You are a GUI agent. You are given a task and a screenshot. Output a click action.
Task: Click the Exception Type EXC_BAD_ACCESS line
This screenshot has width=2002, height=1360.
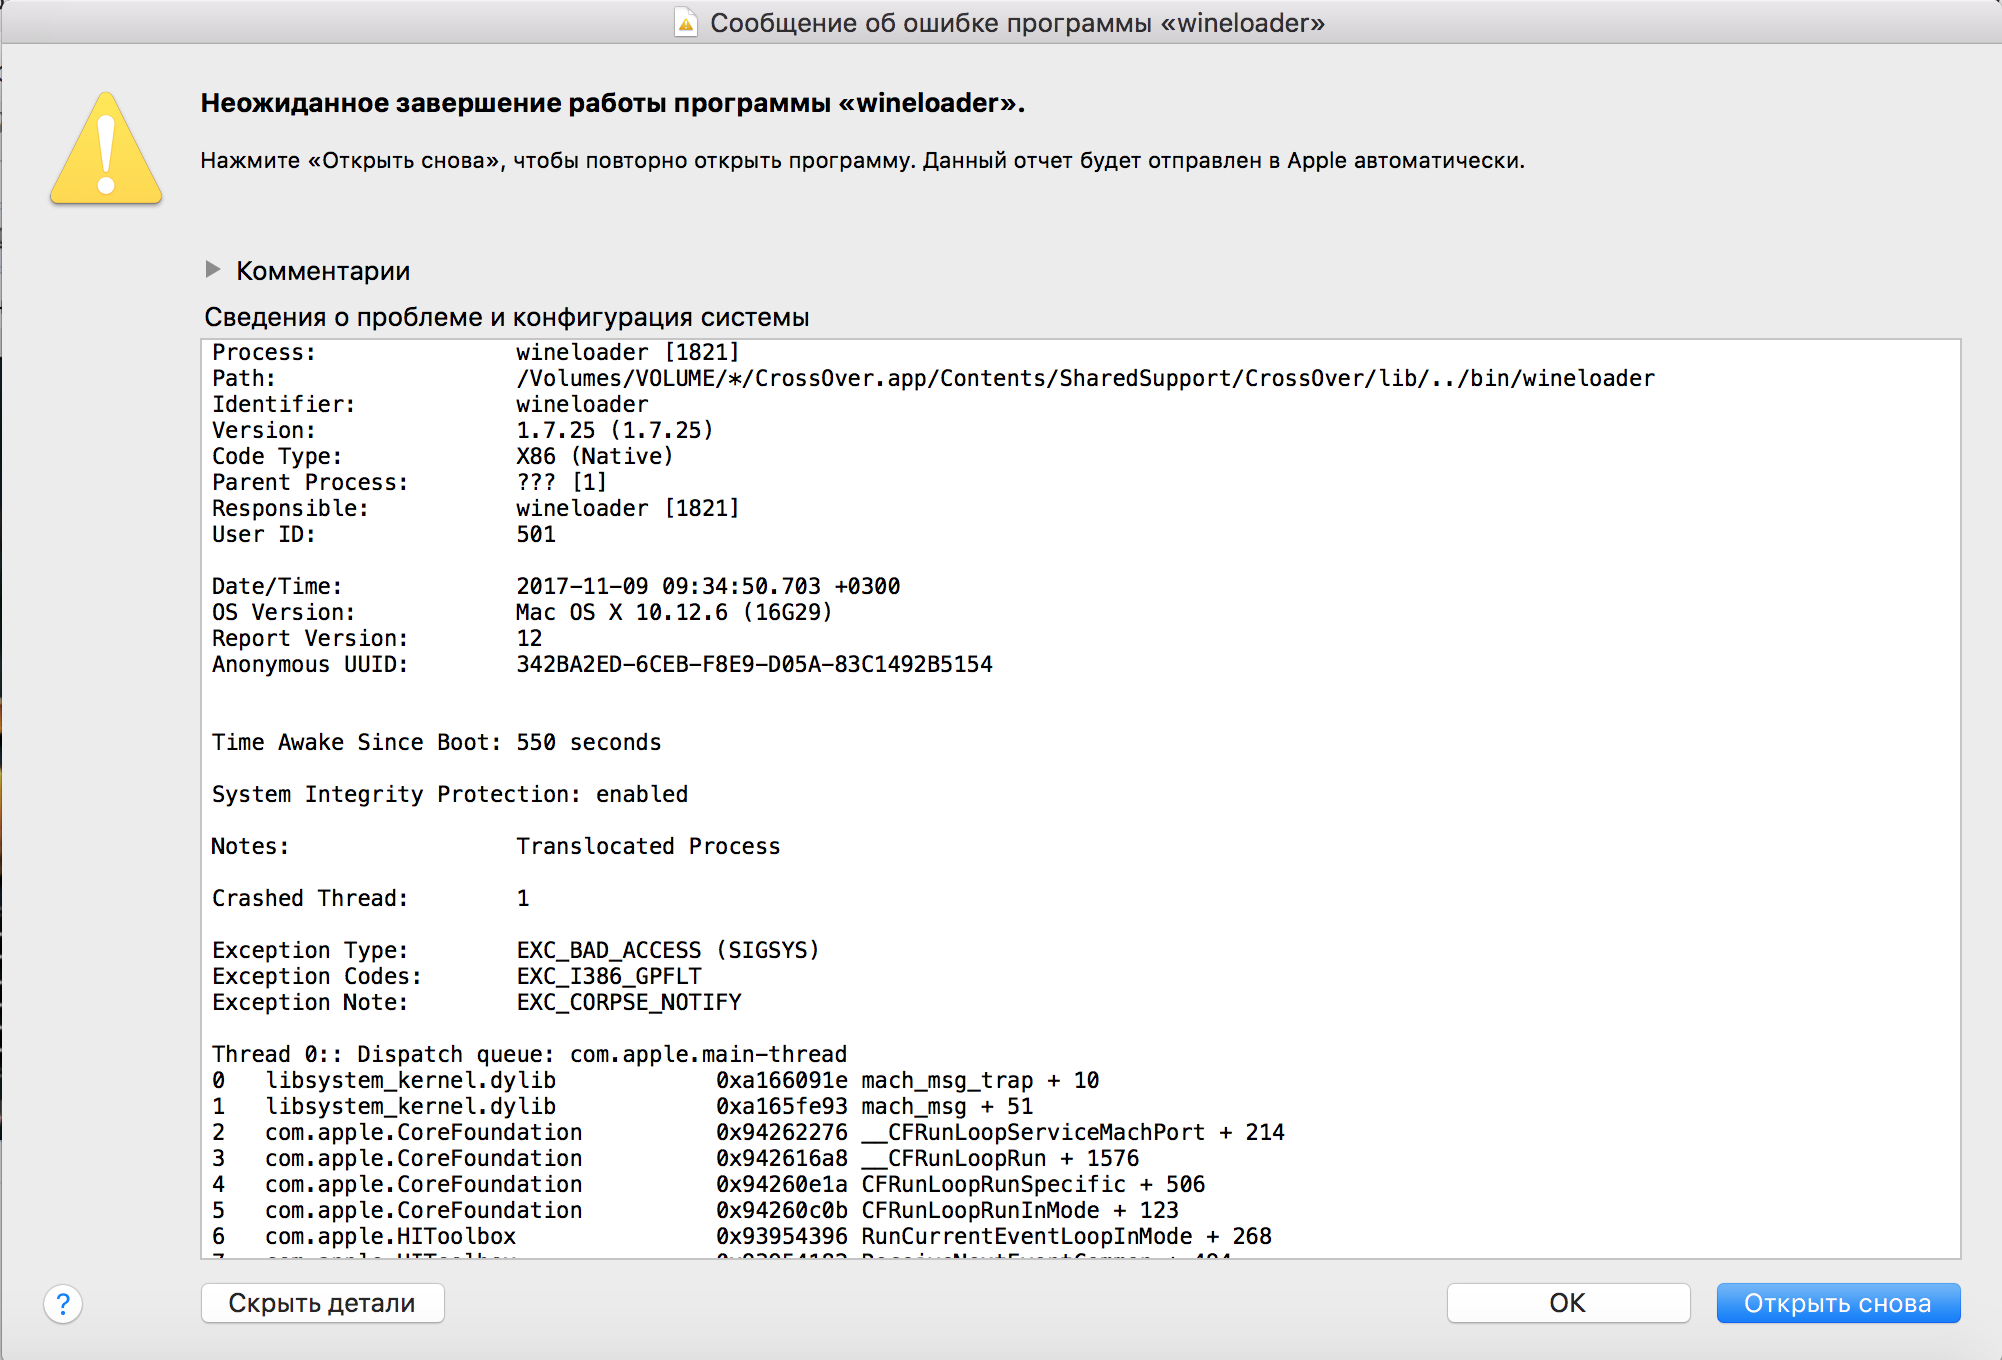click(x=667, y=950)
